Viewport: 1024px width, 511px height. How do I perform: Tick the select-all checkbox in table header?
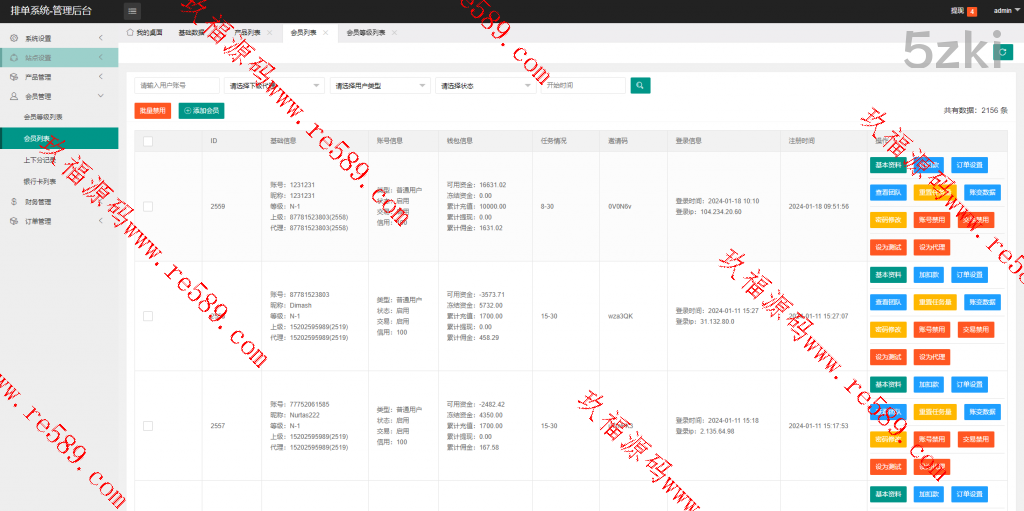pyautogui.click(x=148, y=141)
